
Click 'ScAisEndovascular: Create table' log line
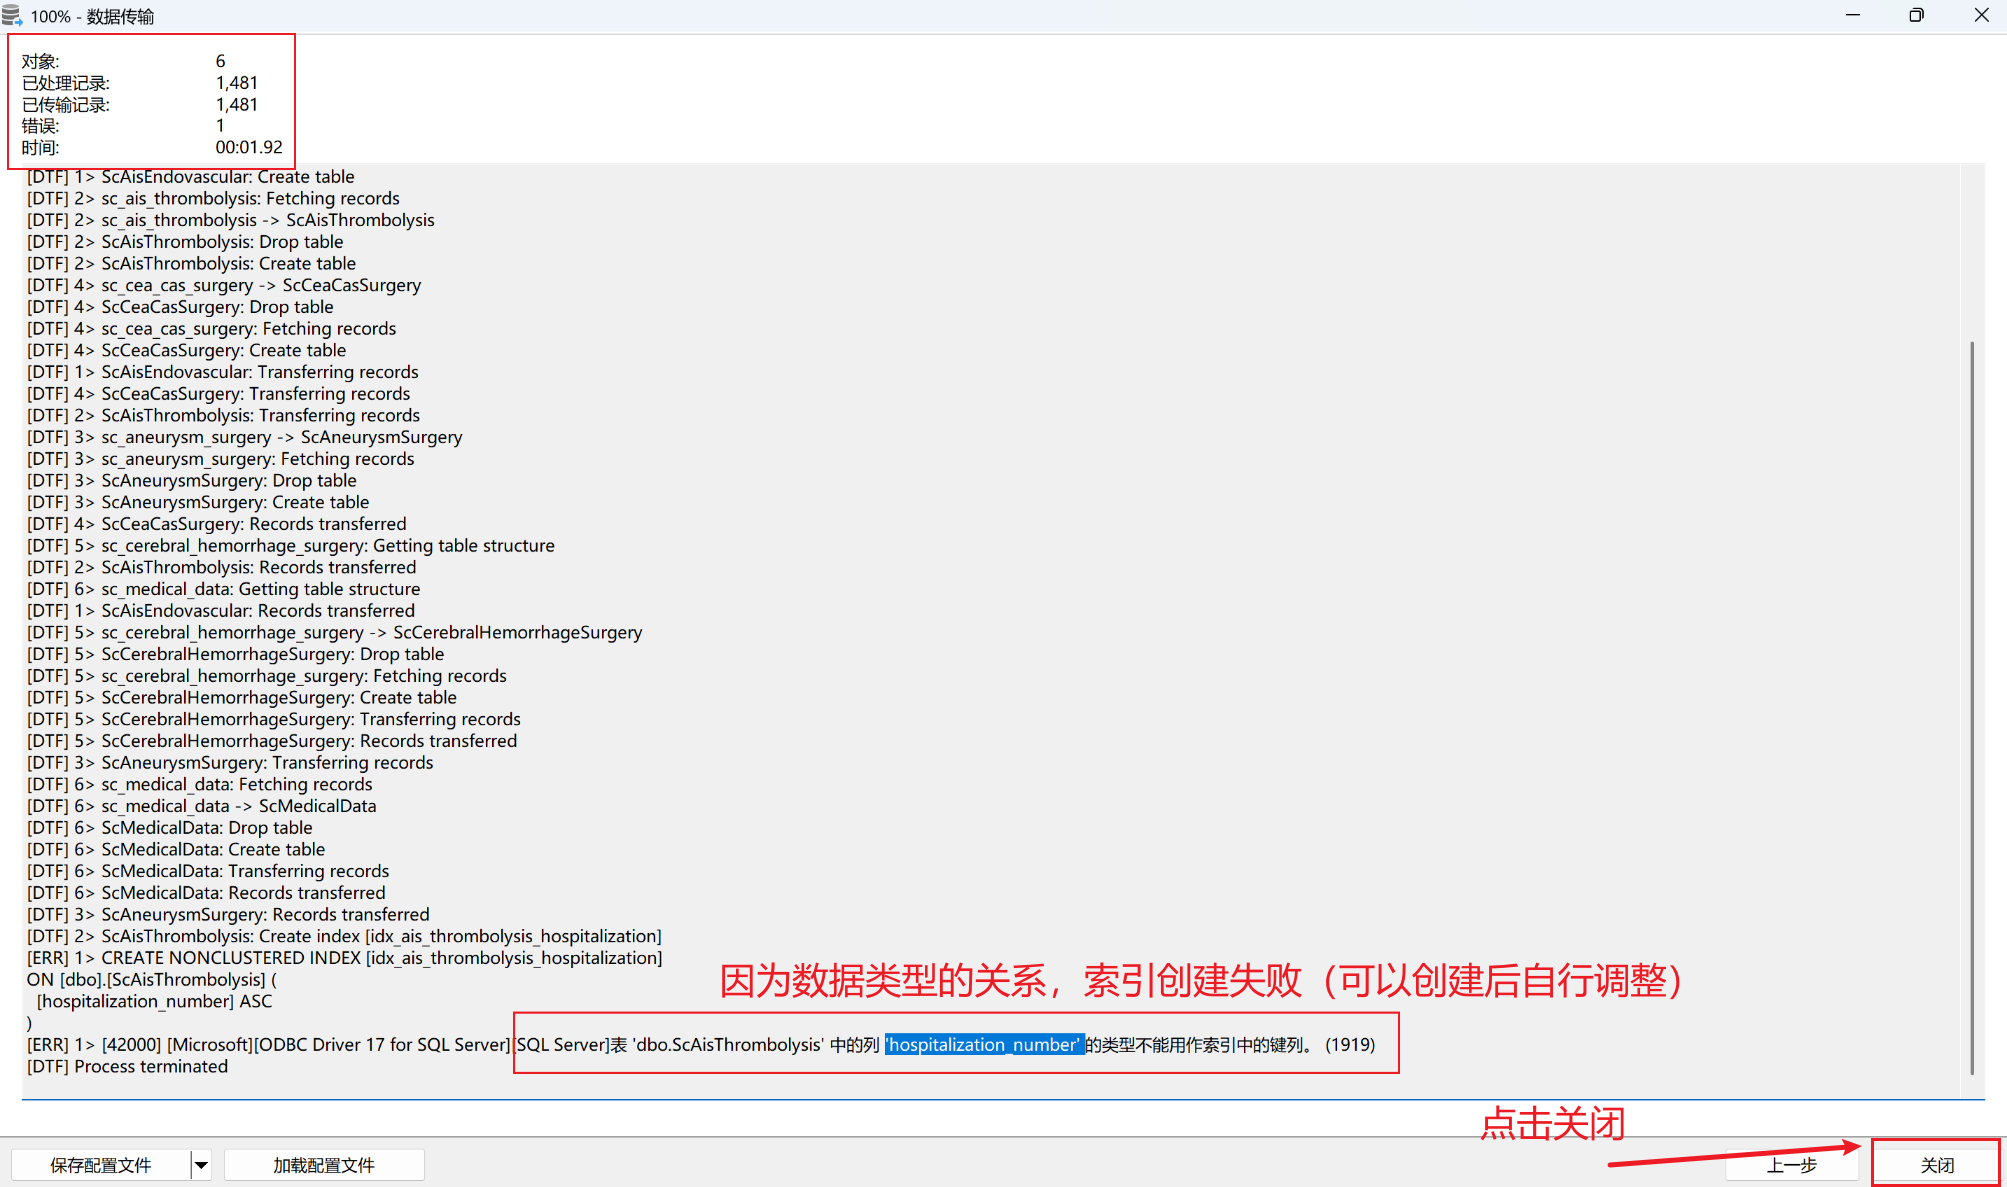click(191, 177)
